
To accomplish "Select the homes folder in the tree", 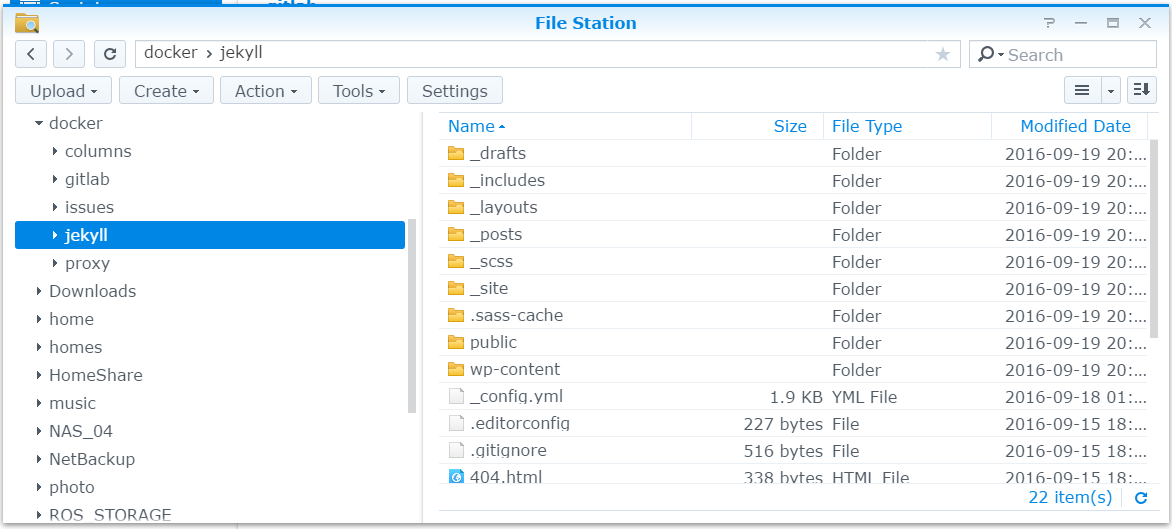I will pyautogui.click(x=75, y=347).
